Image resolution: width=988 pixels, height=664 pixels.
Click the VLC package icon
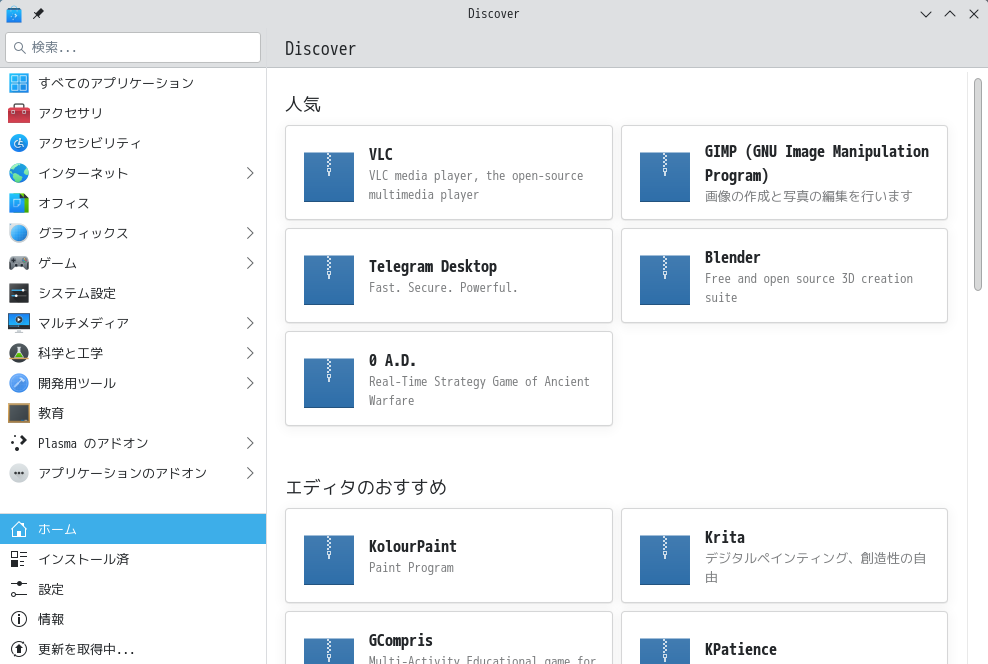point(329,176)
